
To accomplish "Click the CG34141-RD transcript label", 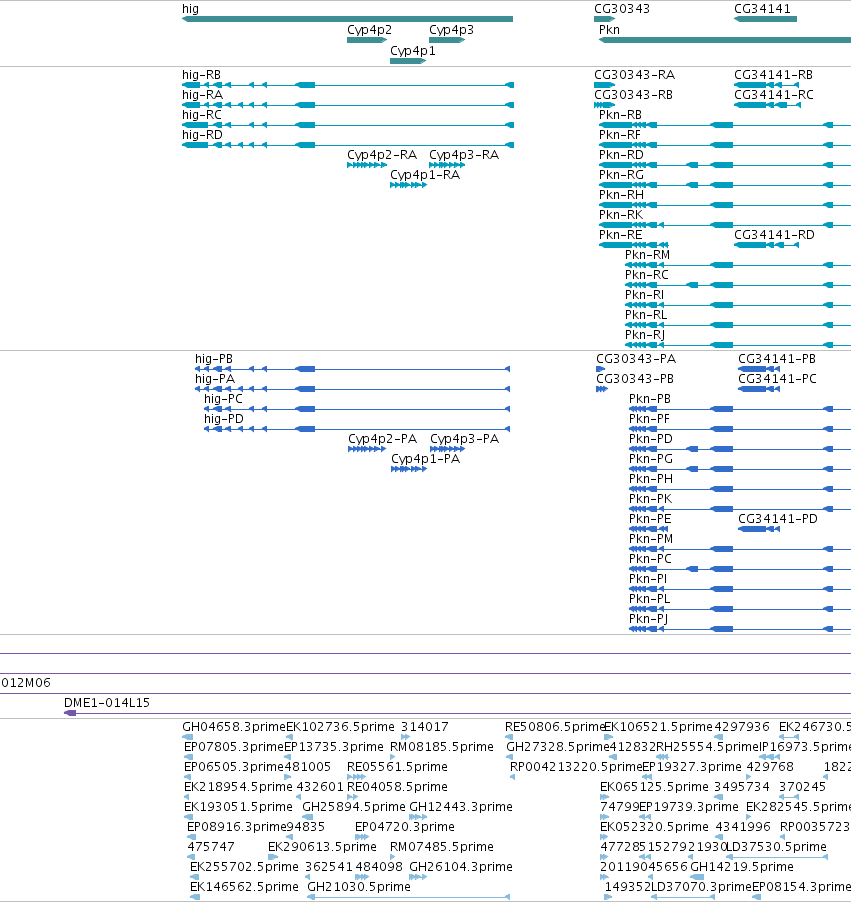I will pos(774,235).
